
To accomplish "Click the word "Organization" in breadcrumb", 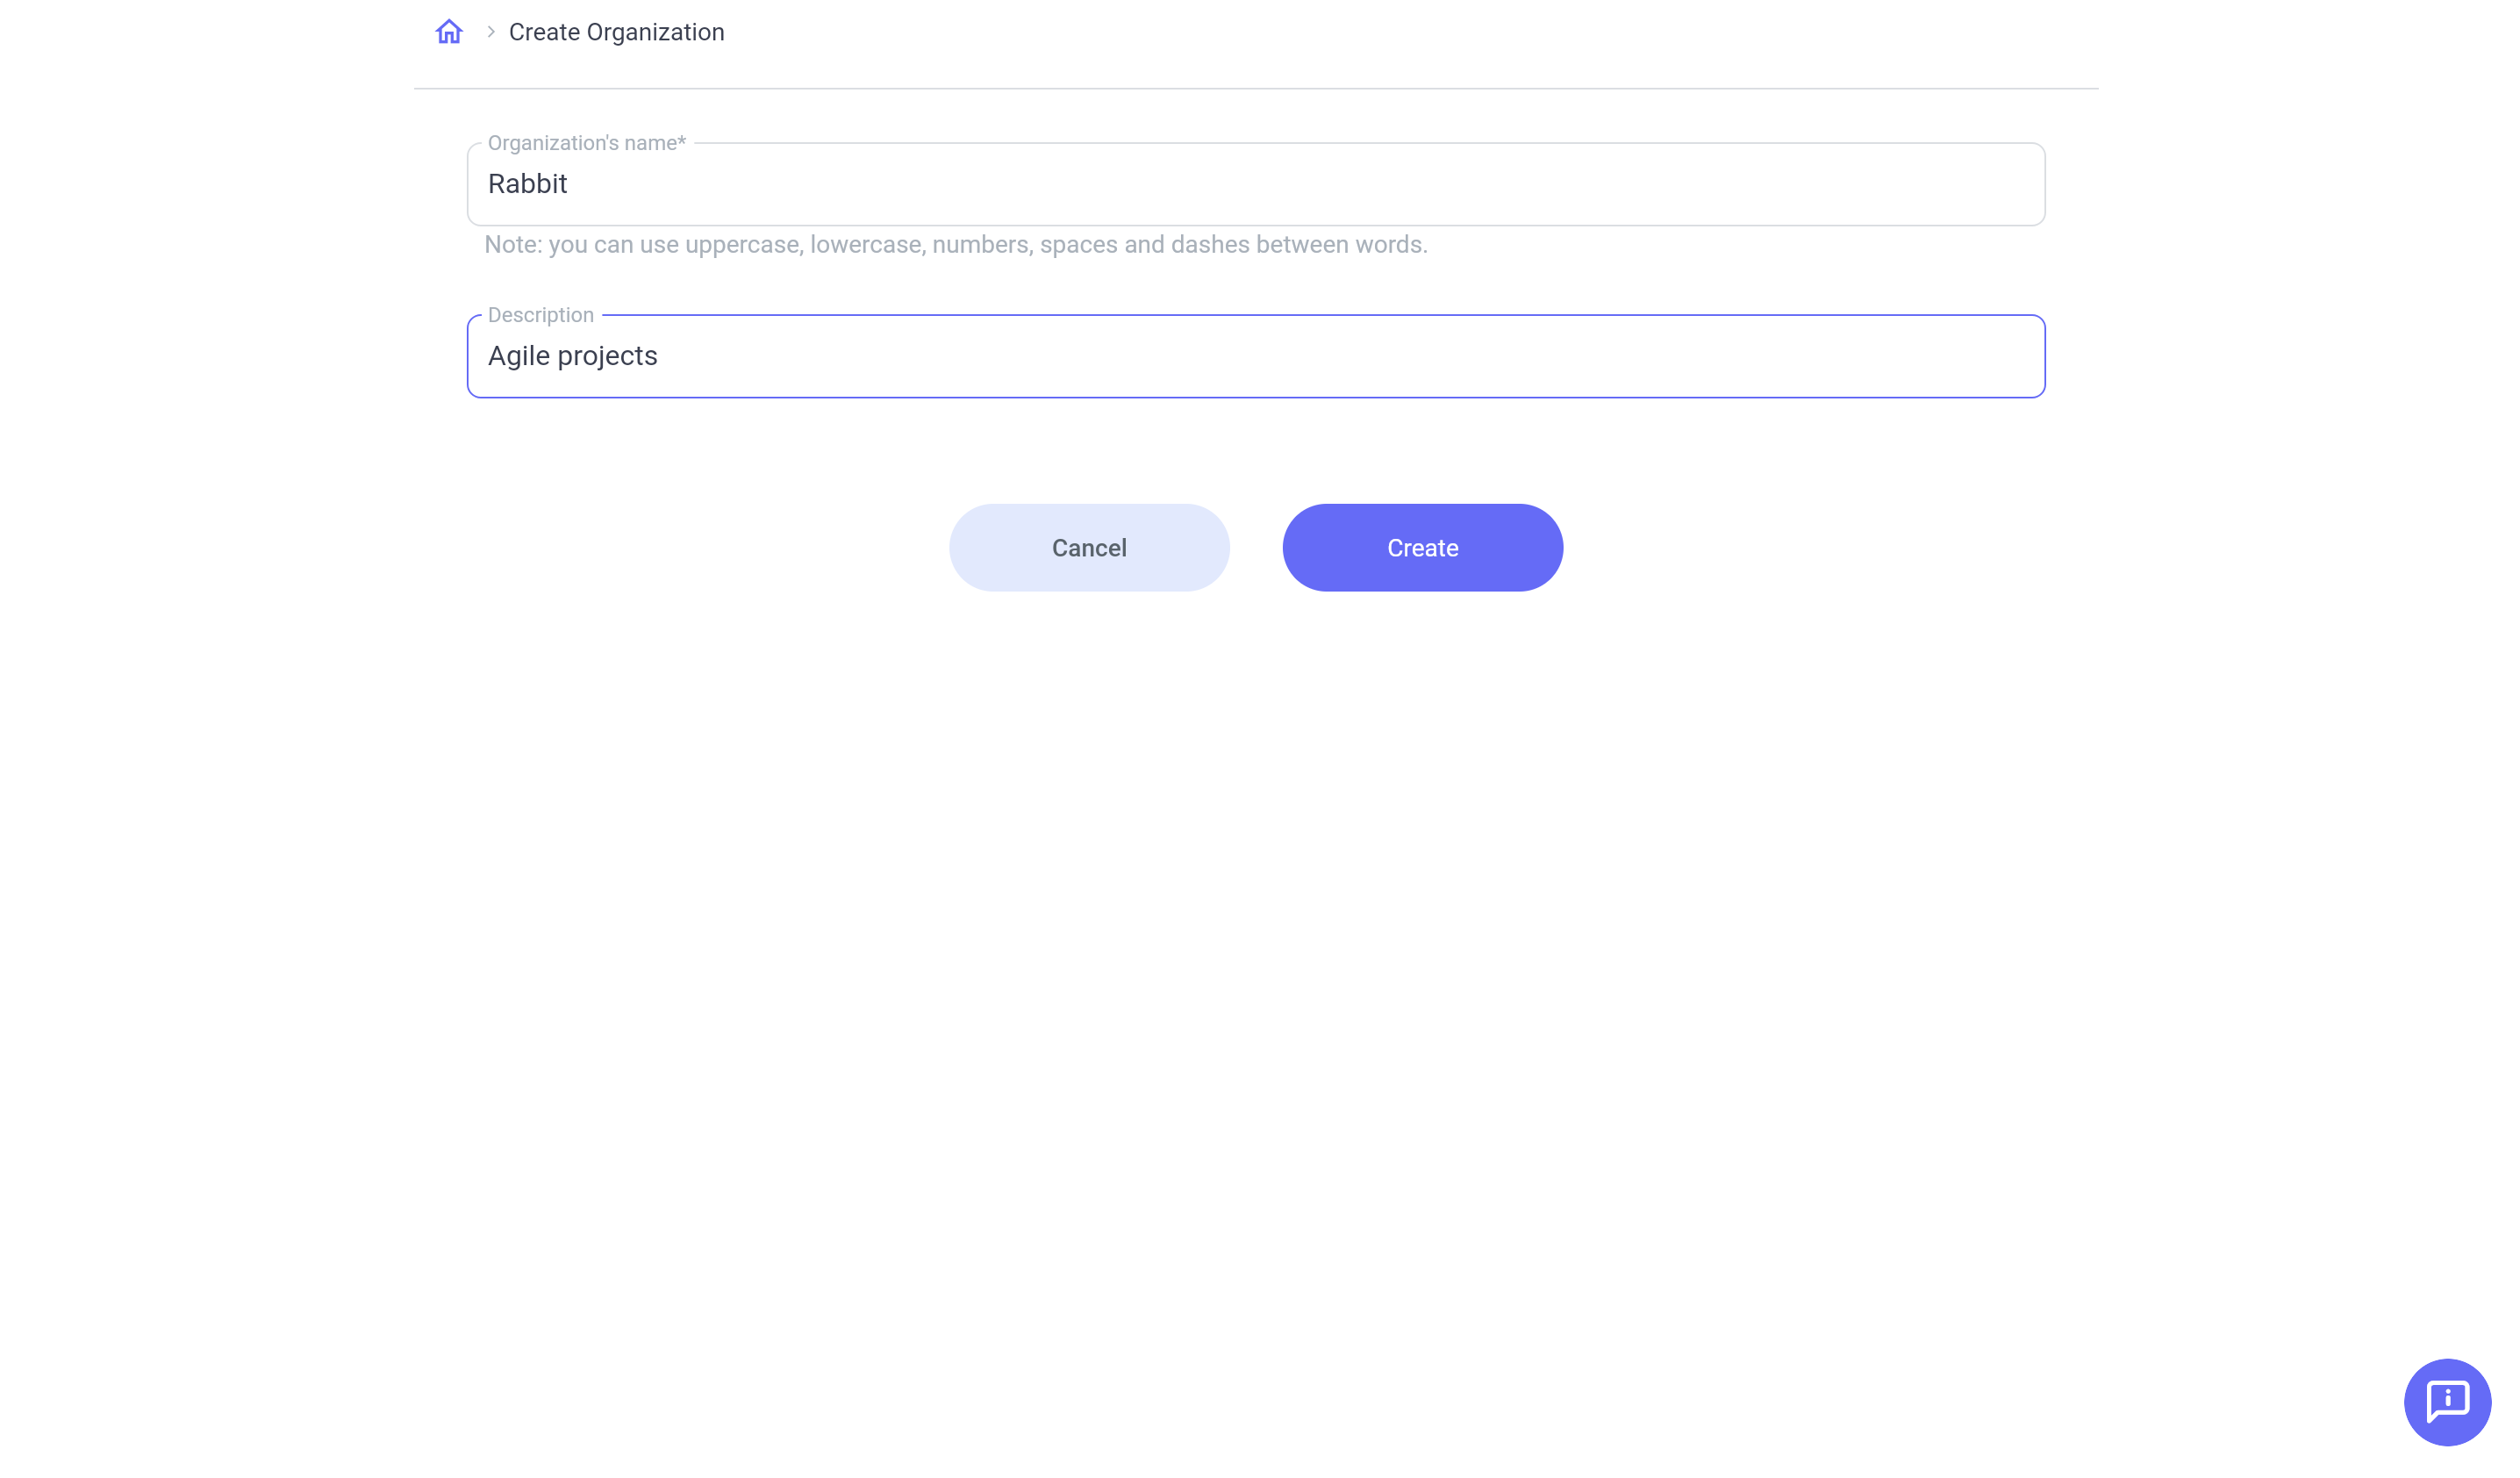I will click(655, 32).
